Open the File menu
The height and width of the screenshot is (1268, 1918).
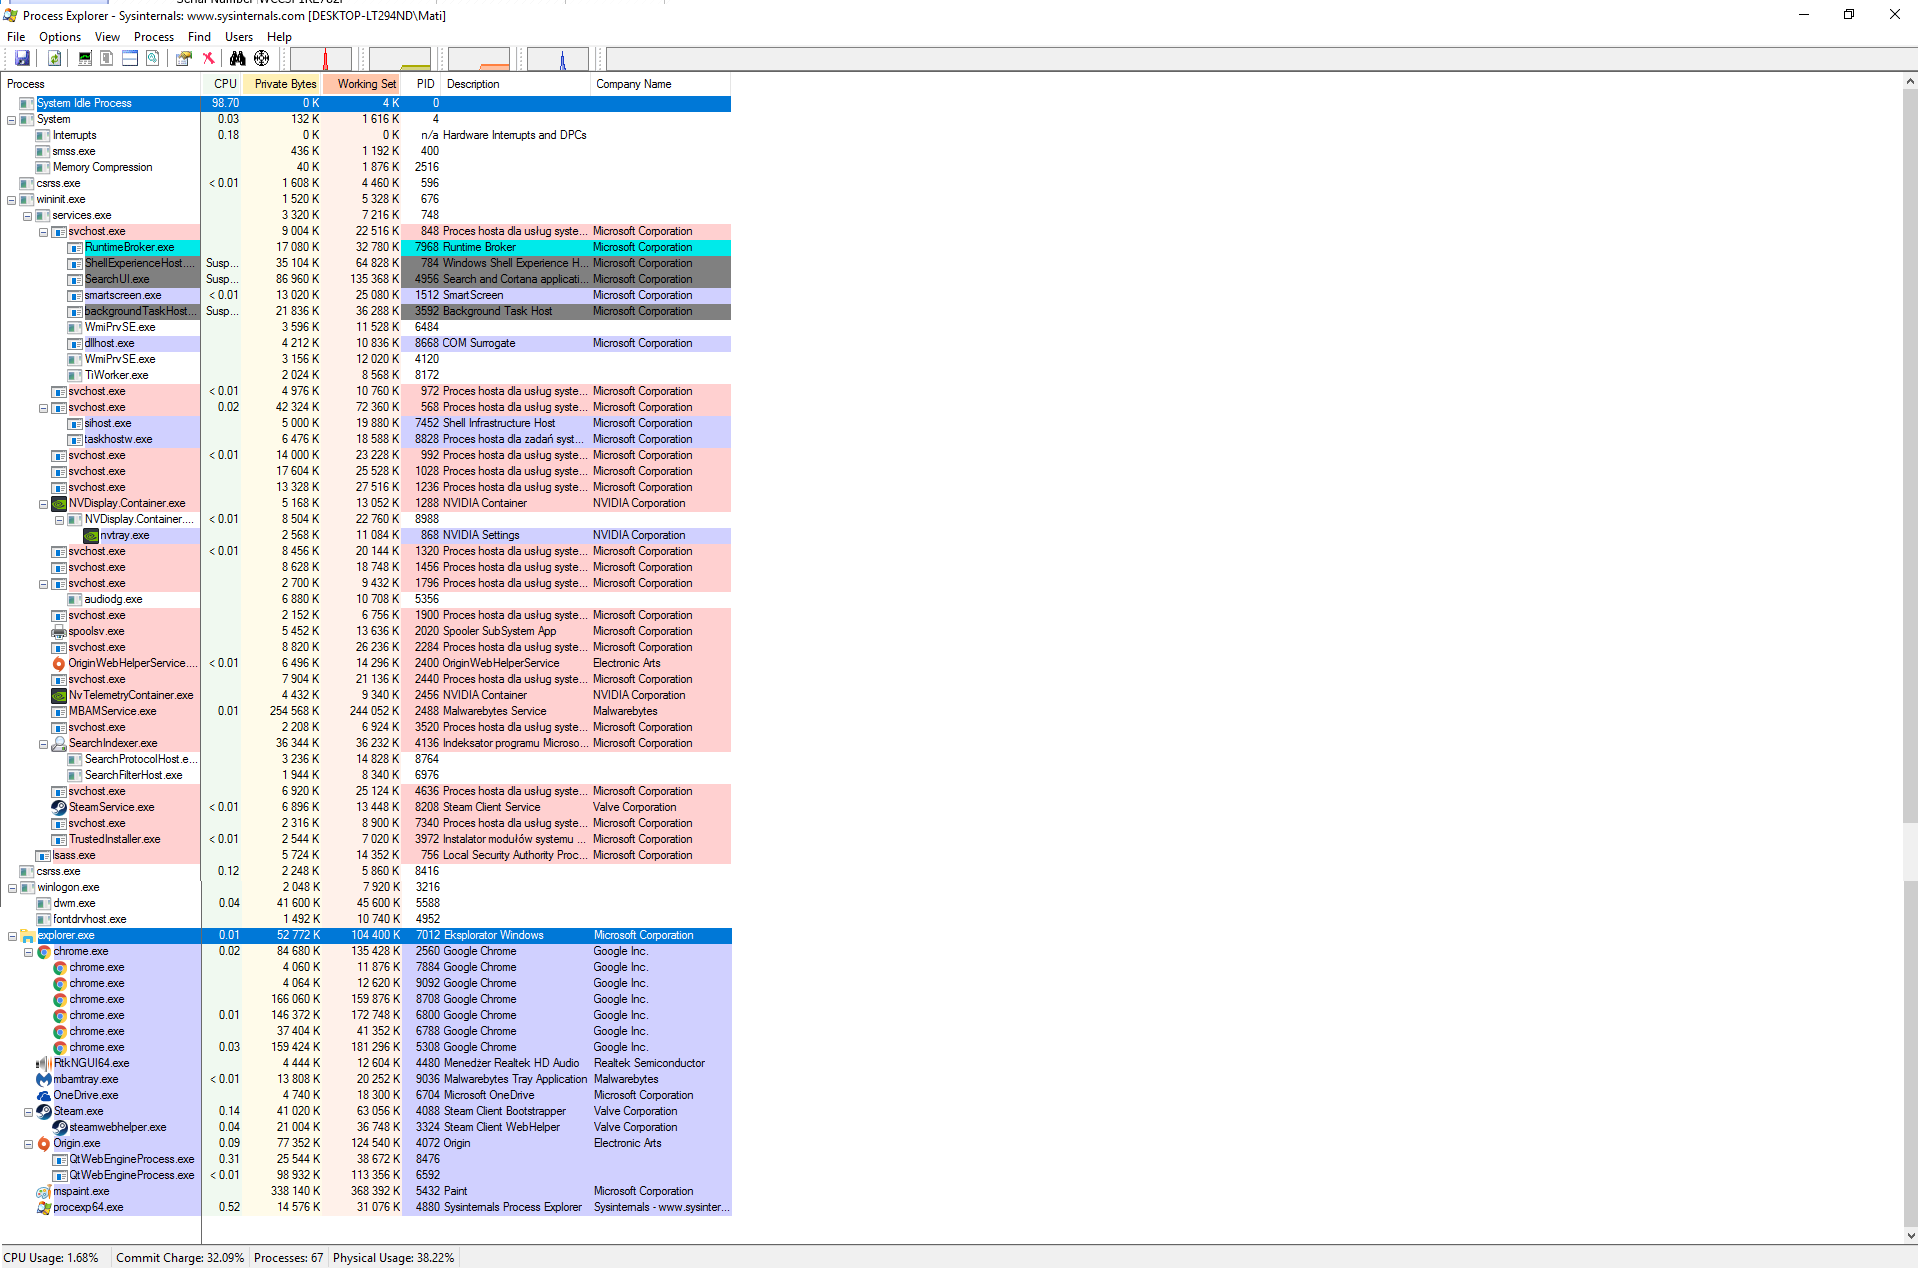(x=16, y=37)
